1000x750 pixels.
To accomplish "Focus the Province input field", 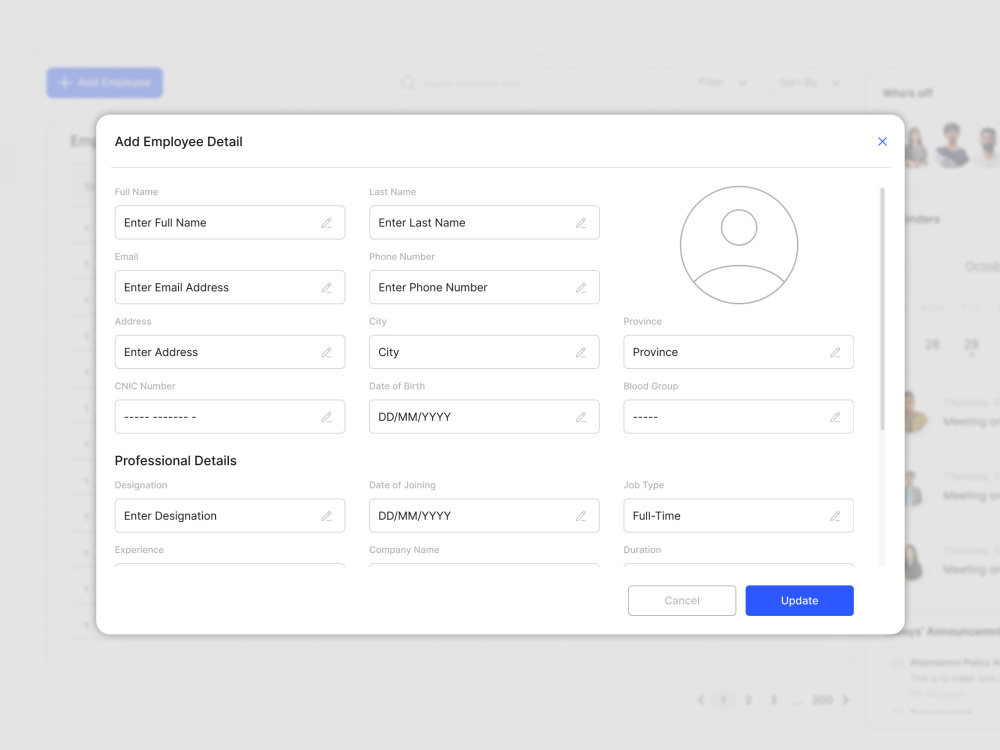I will tap(739, 352).
